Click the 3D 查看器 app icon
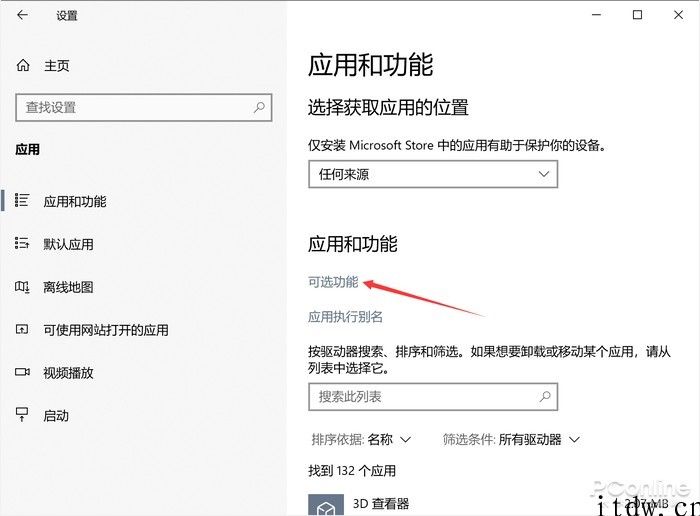The width and height of the screenshot is (700, 516). tap(326, 505)
